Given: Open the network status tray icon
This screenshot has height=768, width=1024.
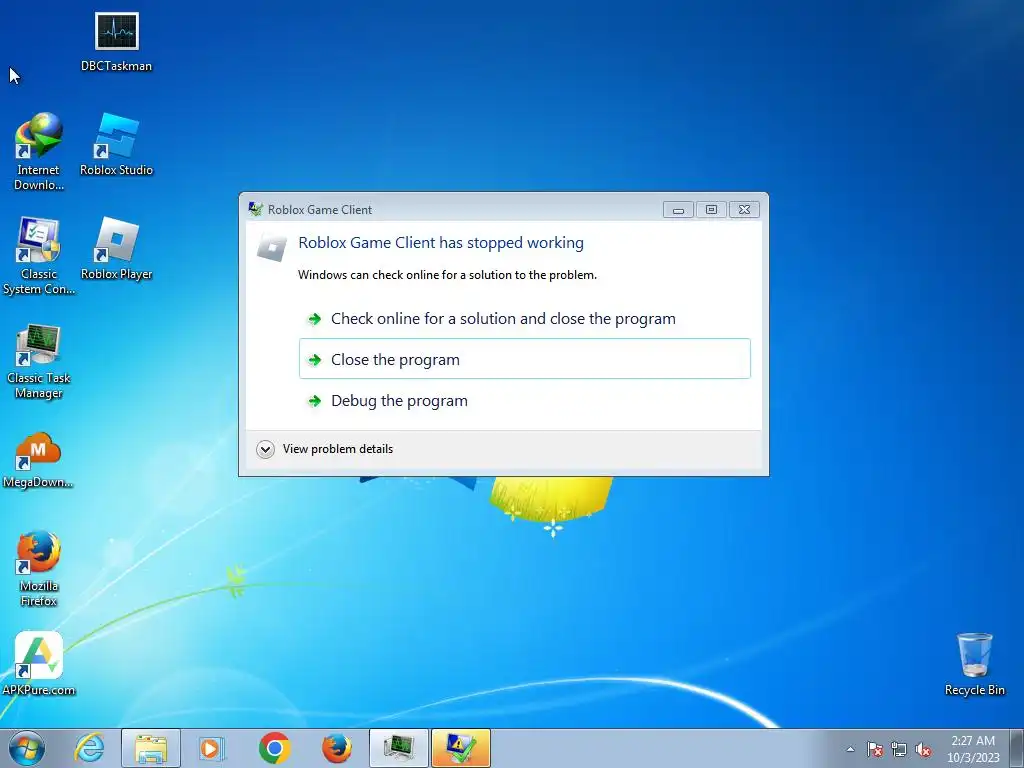Looking at the screenshot, I should 899,749.
